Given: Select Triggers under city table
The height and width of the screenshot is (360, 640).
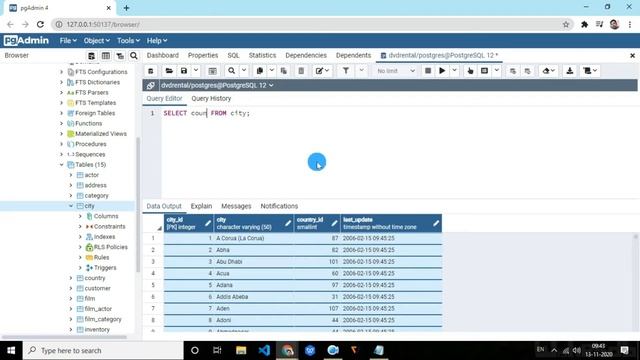Looking at the screenshot, I should tap(105, 268).
